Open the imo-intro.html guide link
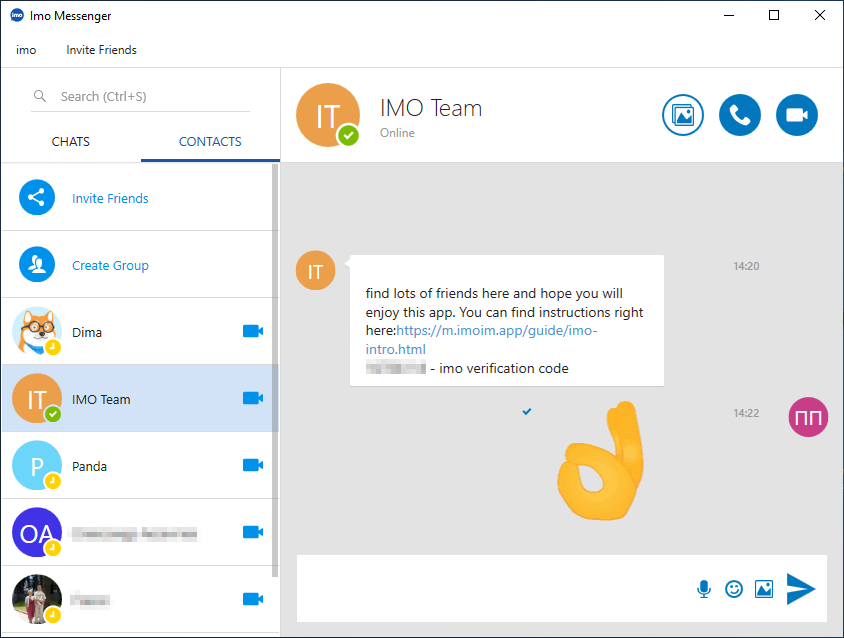The image size is (844, 638). 481,340
